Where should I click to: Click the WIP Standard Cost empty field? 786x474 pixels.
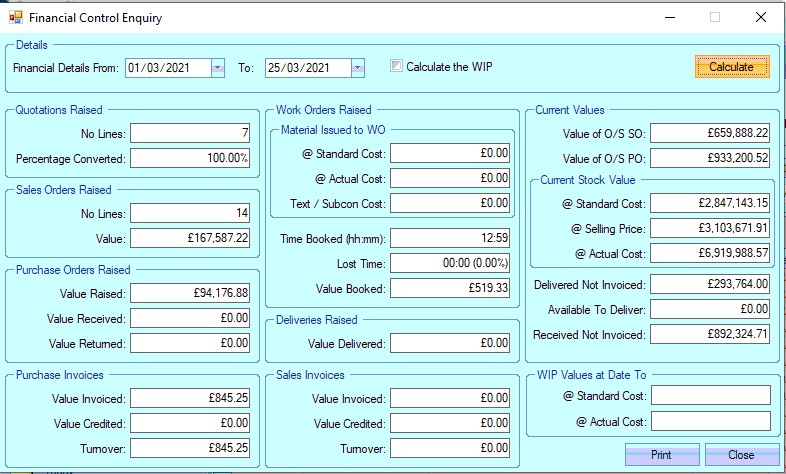coord(711,395)
